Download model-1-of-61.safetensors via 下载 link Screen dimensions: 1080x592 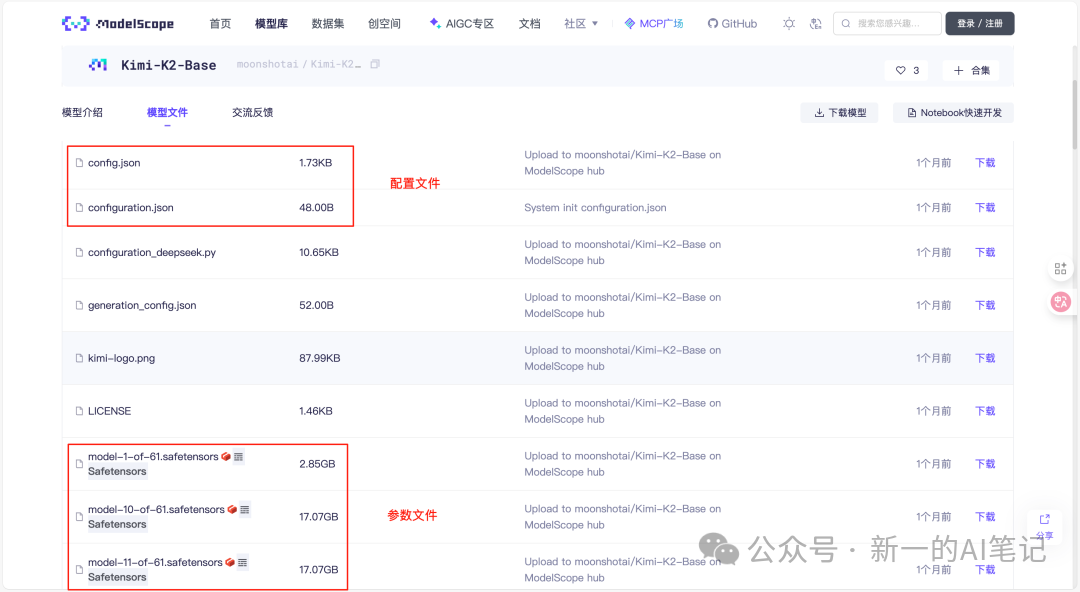coord(985,464)
